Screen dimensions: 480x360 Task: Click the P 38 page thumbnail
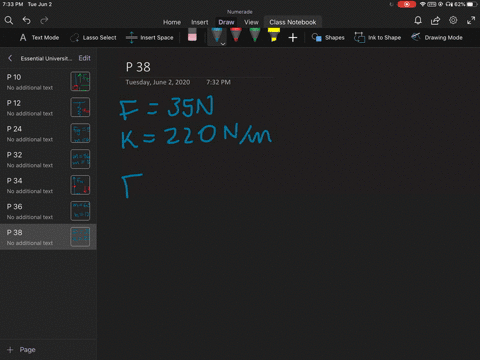click(x=80, y=237)
